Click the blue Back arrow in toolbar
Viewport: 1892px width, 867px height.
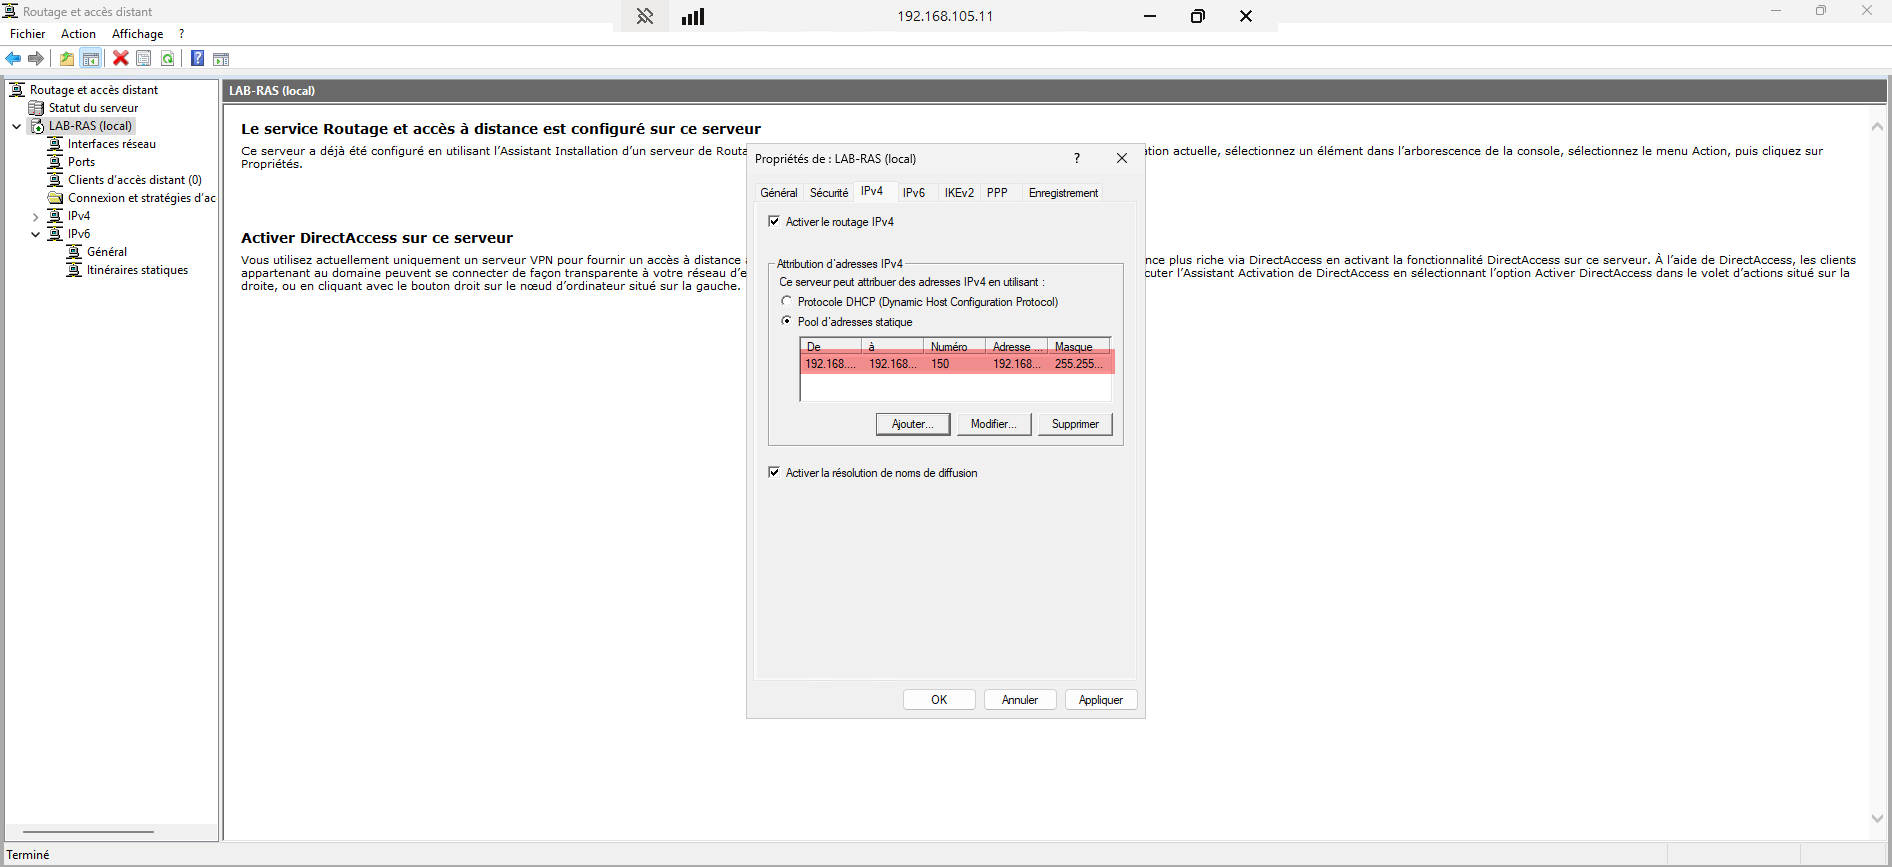pos(13,59)
